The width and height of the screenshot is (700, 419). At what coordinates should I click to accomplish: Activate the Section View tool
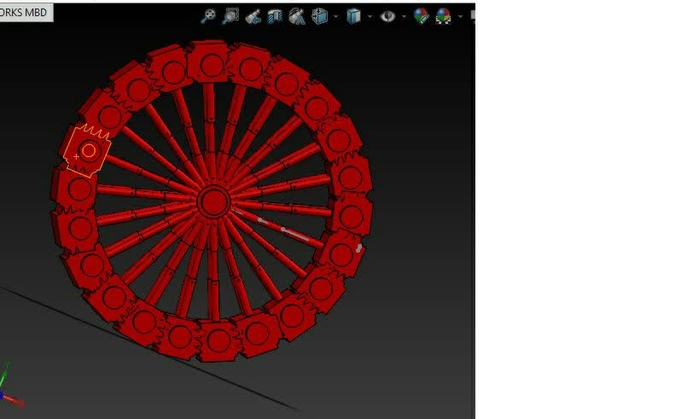pyautogui.click(x=275, y=16)
